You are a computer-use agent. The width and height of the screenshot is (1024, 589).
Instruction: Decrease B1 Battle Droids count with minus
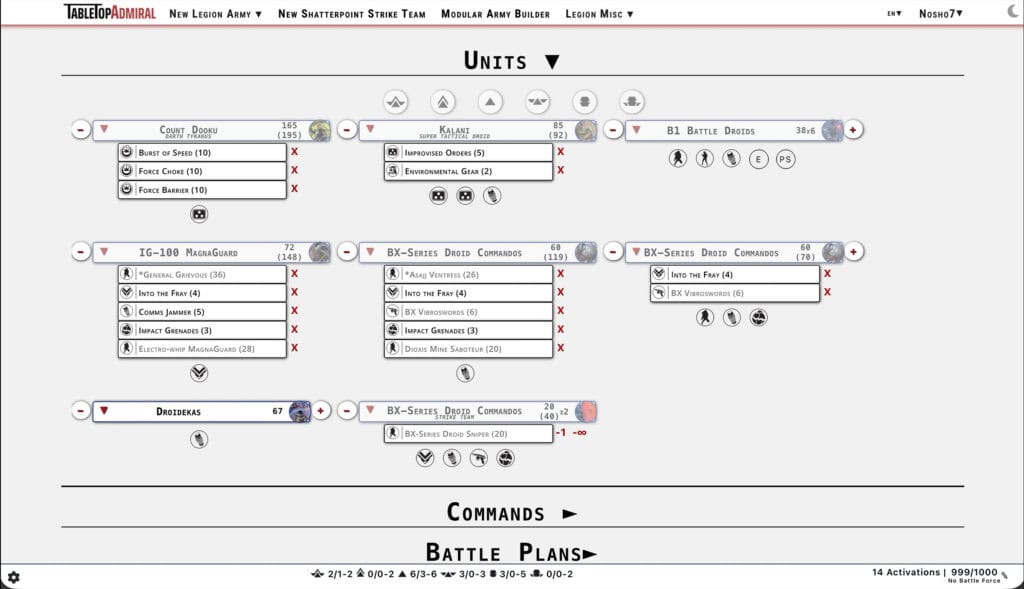(x=613, y=129)
